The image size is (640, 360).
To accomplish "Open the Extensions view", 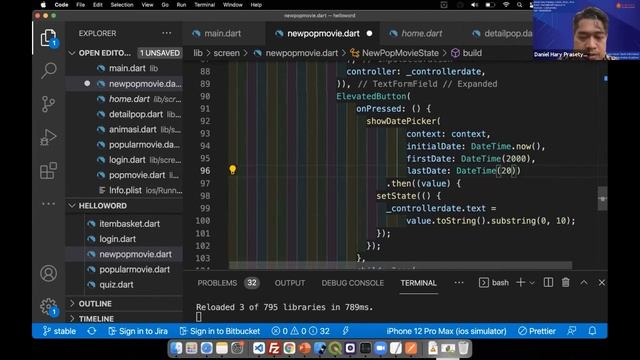I will pos(49,170).
